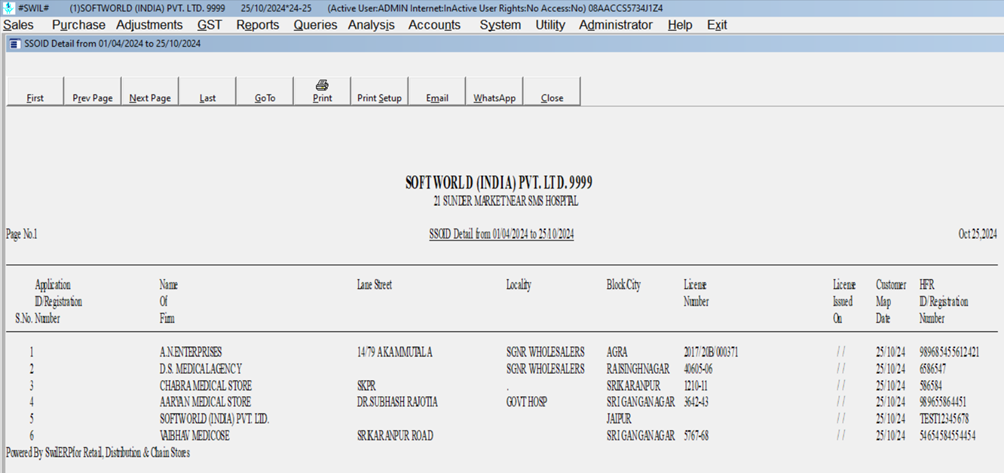Click HFR ID 98968545612421
Image resolution: width=1004 pixels, height=473 pixels.
point(950,352)
